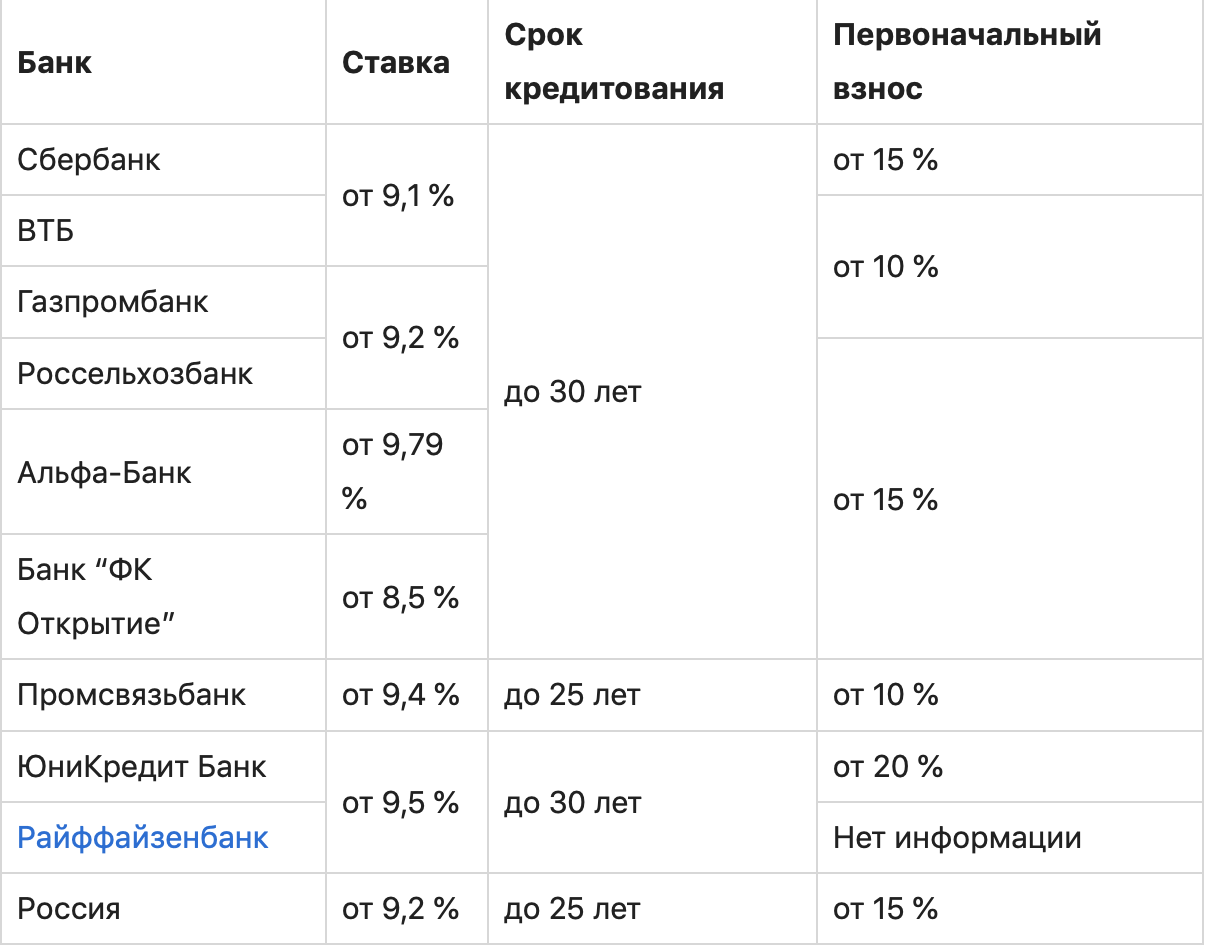Click the ЮниКредит Банк cell
Viewport: 1206px width, 946px height.
142,766
